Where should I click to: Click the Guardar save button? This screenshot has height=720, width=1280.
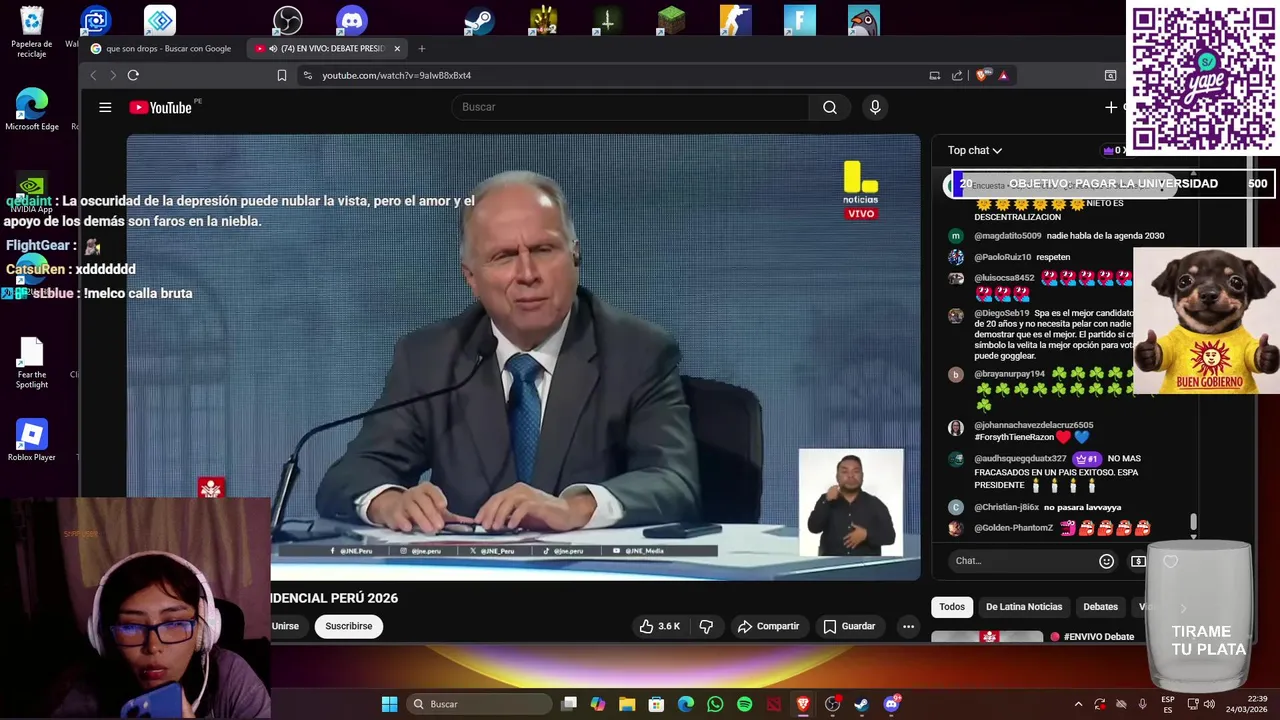[849, 626]
